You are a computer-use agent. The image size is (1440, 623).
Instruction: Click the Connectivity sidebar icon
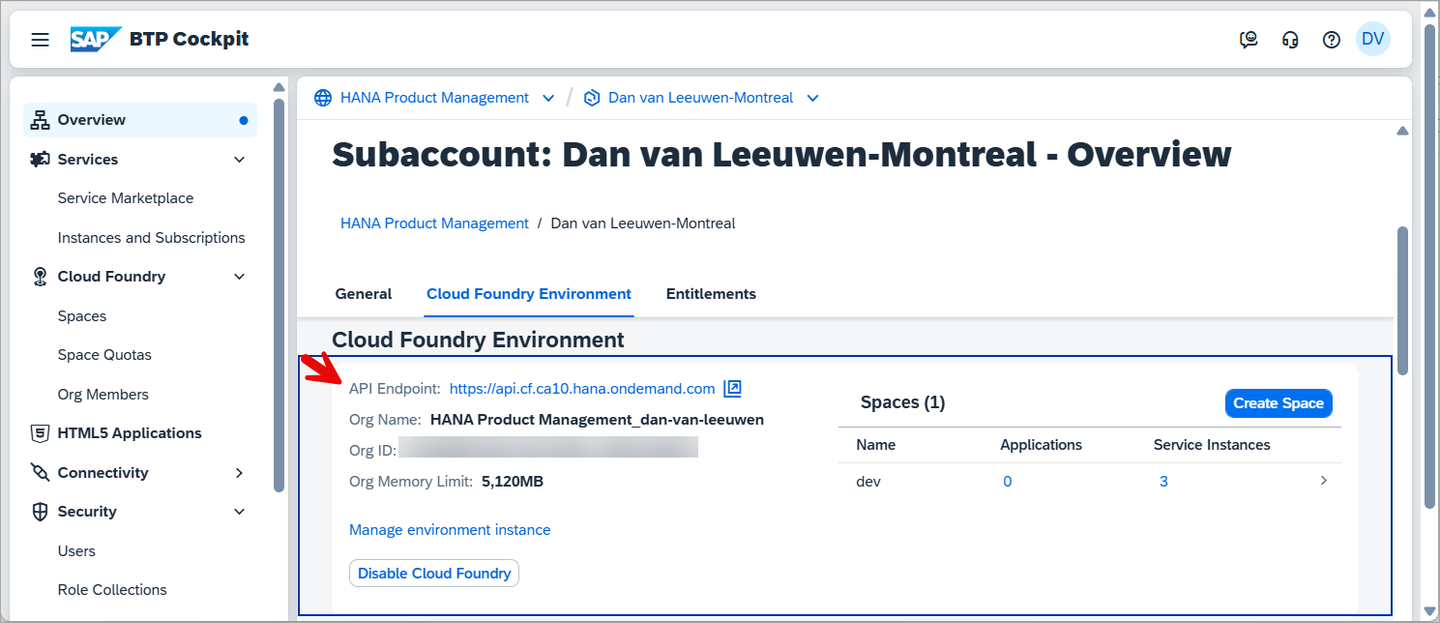(40, 472)
